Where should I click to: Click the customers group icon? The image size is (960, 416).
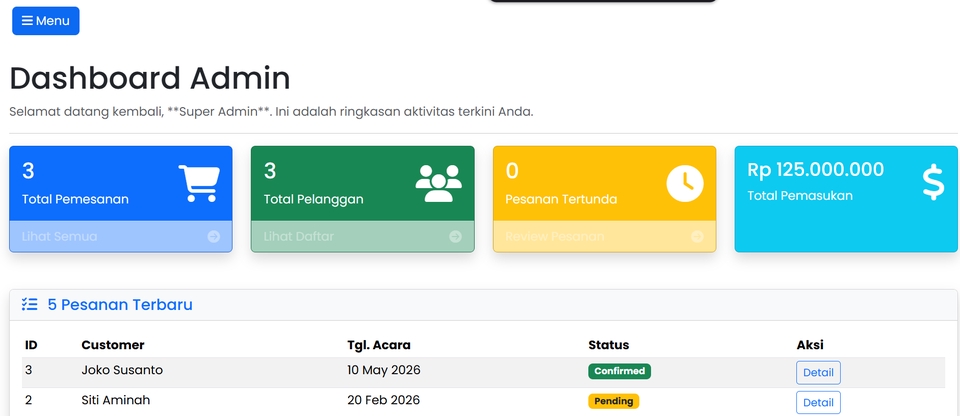coord(438,183)
